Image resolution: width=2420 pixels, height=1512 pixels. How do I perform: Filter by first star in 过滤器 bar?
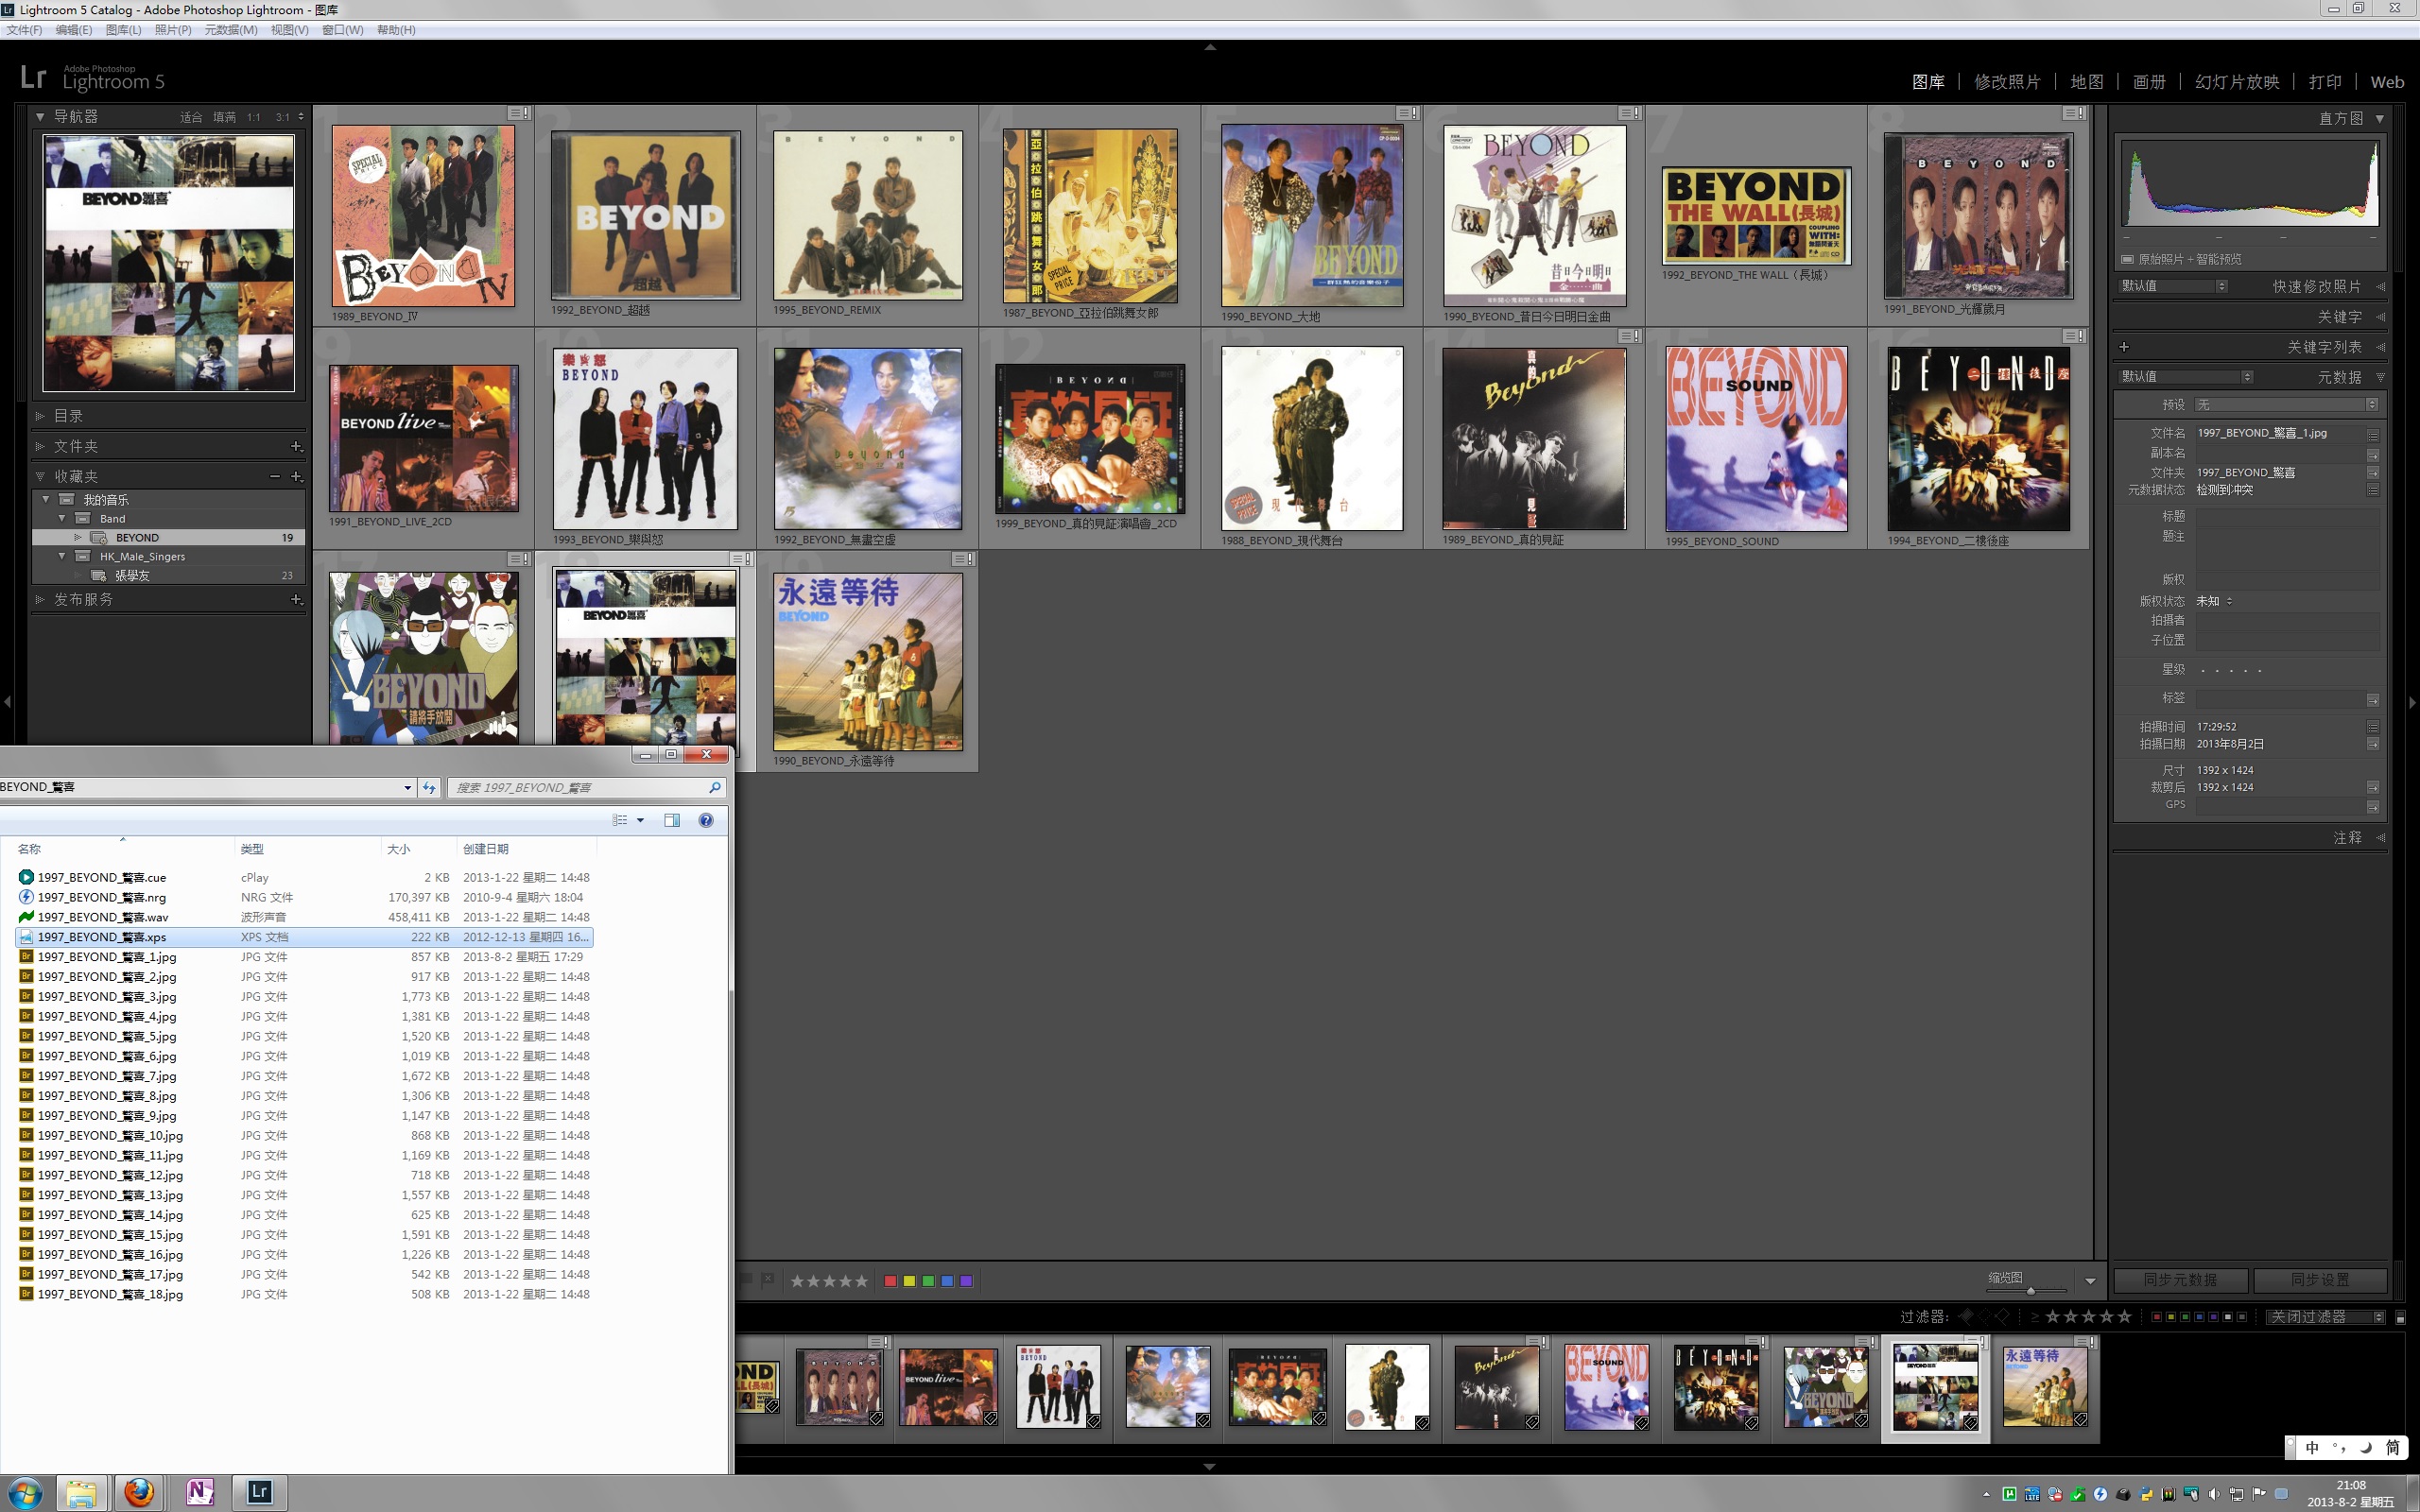click(x=2052, y=1316)
